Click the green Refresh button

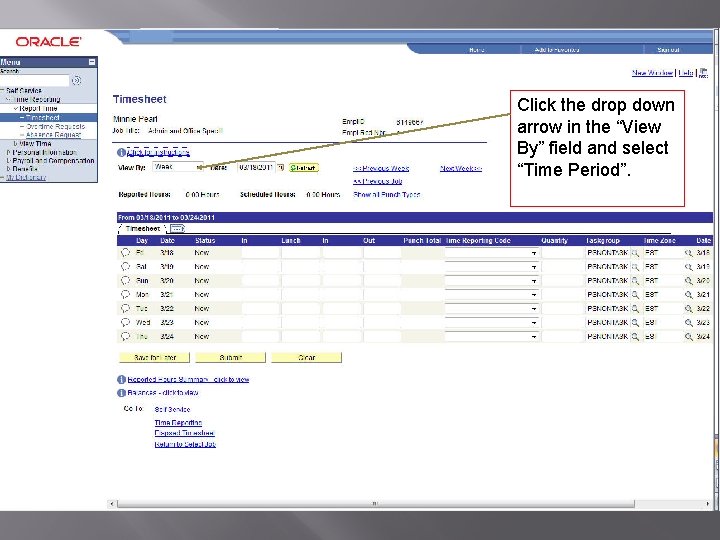click(304, 168)
